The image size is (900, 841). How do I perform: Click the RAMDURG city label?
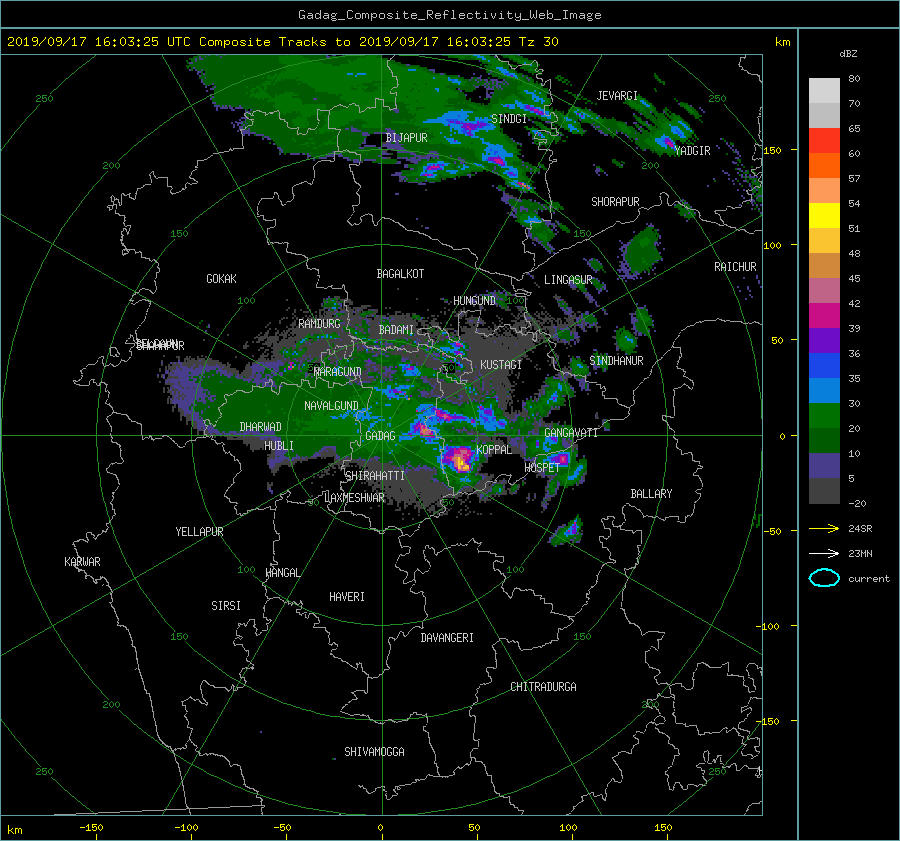pyautogui.click(x=319, y=324)
